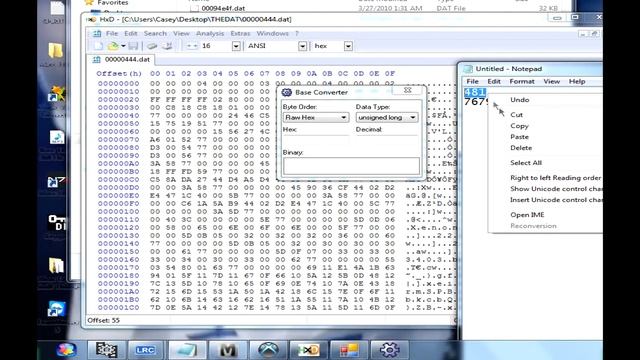Viewport: 640px width, 360px height.
Task: Click the HxD title bar application icon
Action: (91, 19)
